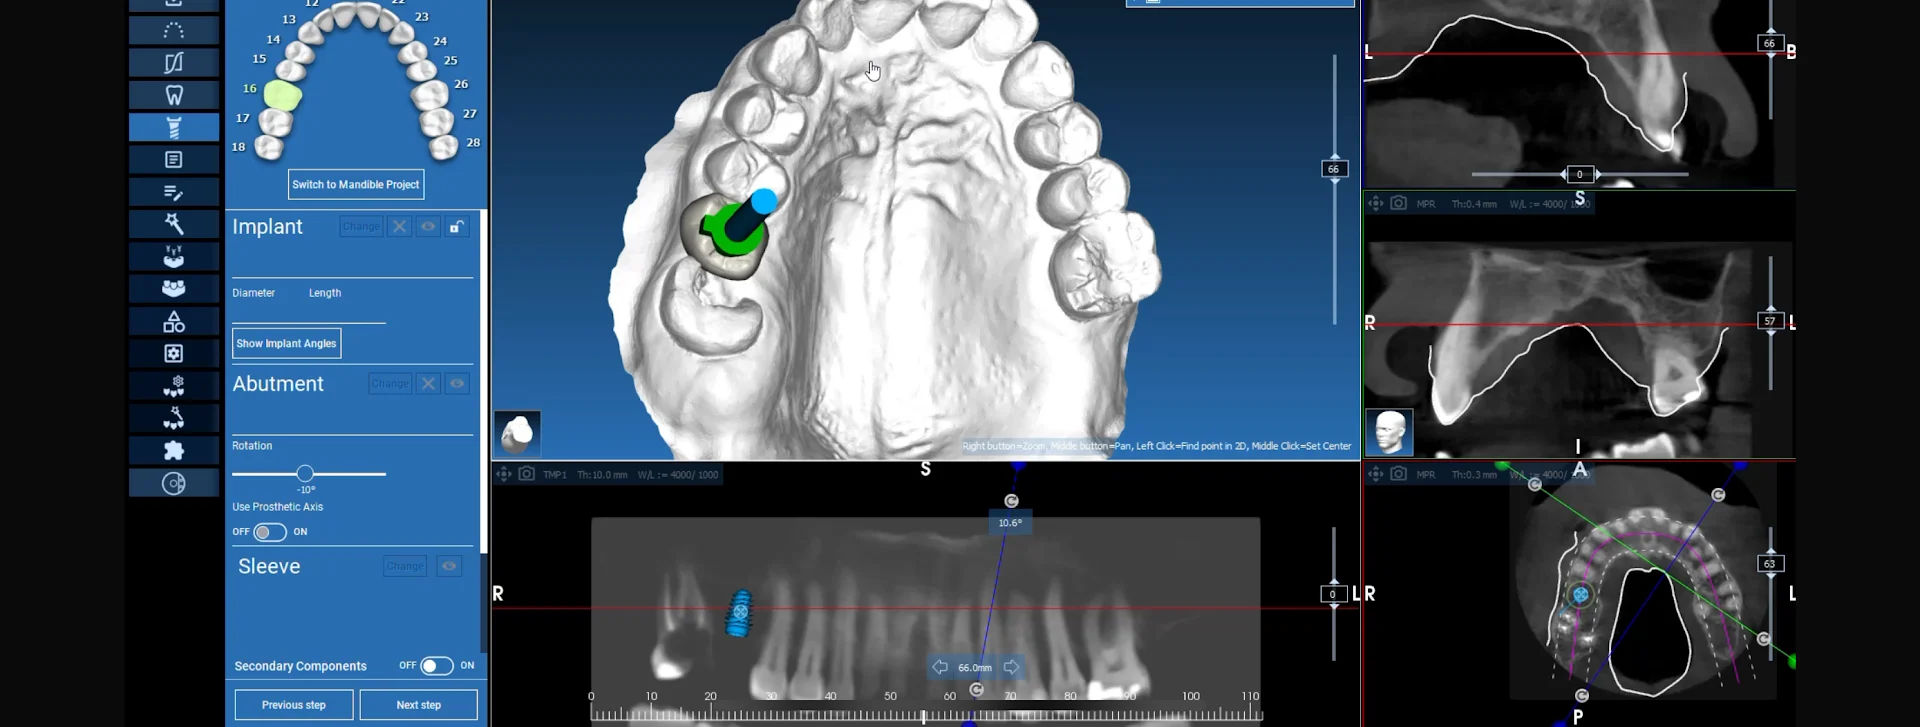Click the panoramic view pan icon

coord(504,474)
